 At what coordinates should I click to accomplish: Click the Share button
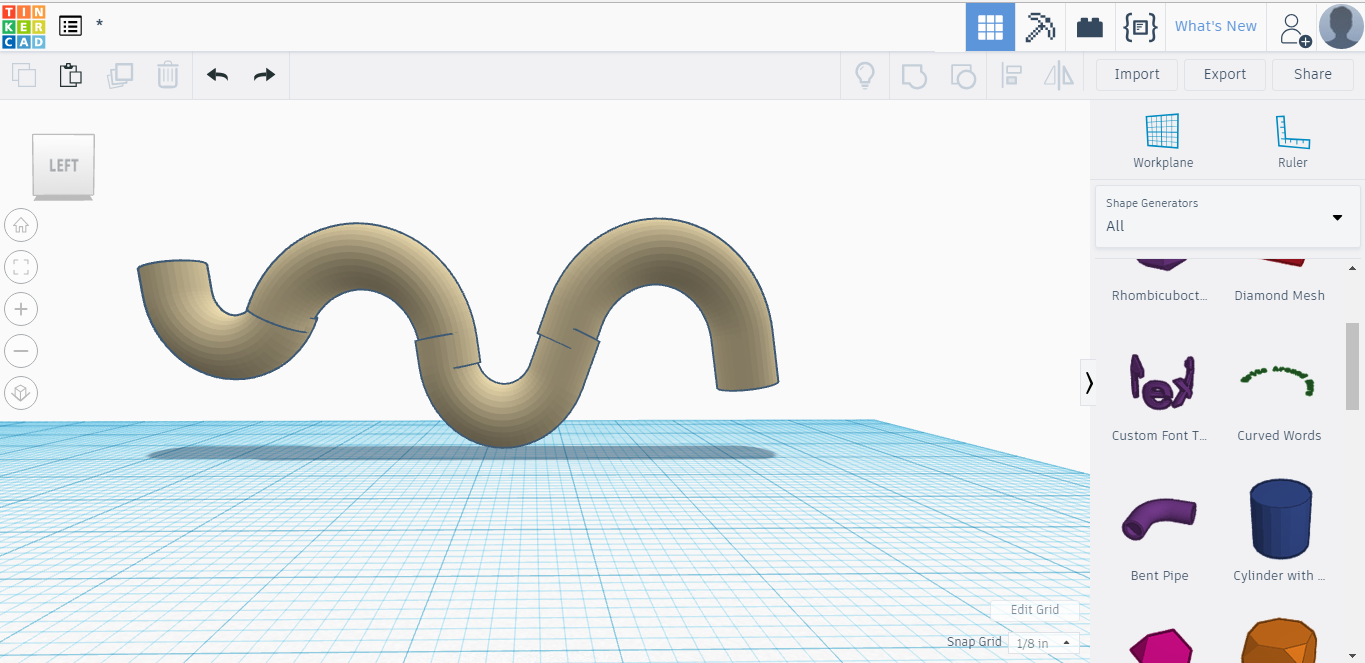1313,75
